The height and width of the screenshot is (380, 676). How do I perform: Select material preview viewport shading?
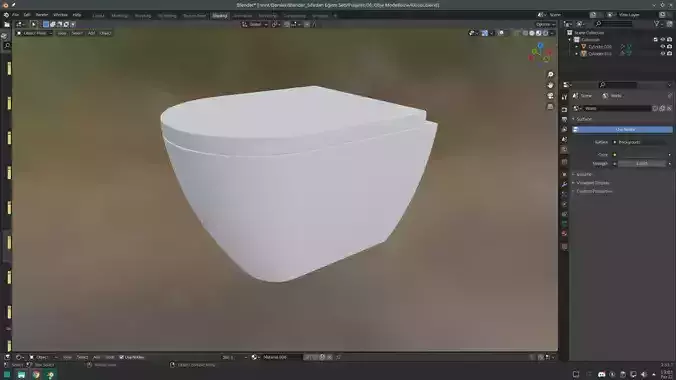(538, 33)
